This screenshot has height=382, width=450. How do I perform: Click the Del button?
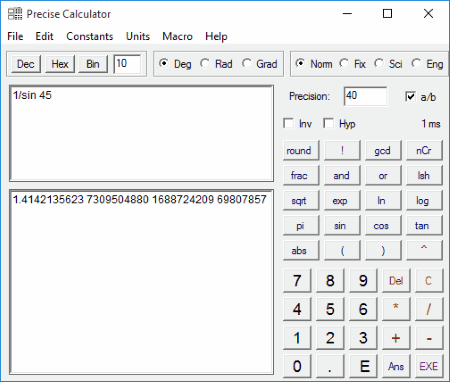[396, 281]
